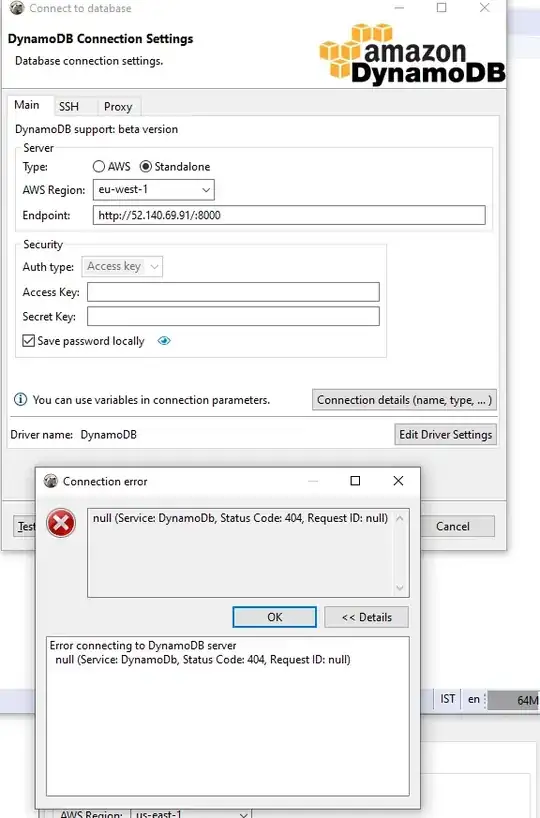Select the Standalone radio button
The width and height of the screenshot is (540, 818).
(x=146, y=166)
